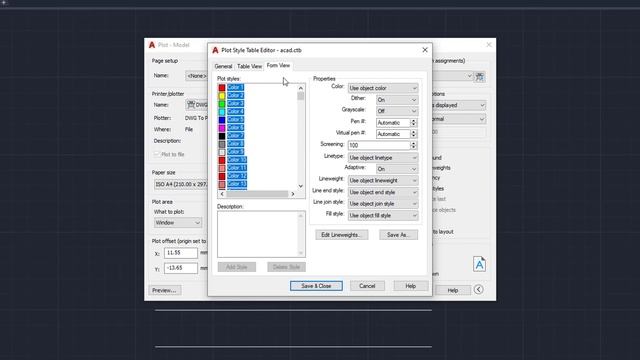Select Color 11 plot style
Image resolution: width=640 pixels, height=360 pixels.
[x=237, y=168]
